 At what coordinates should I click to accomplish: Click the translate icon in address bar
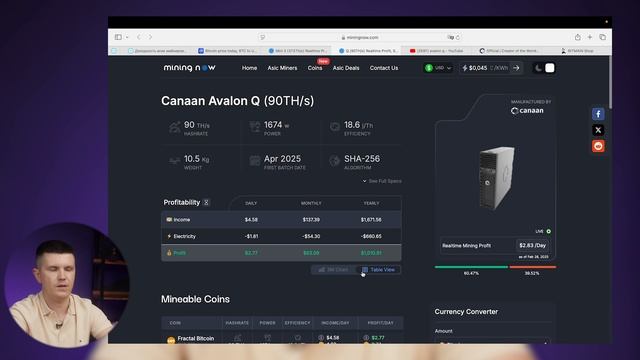450,37
